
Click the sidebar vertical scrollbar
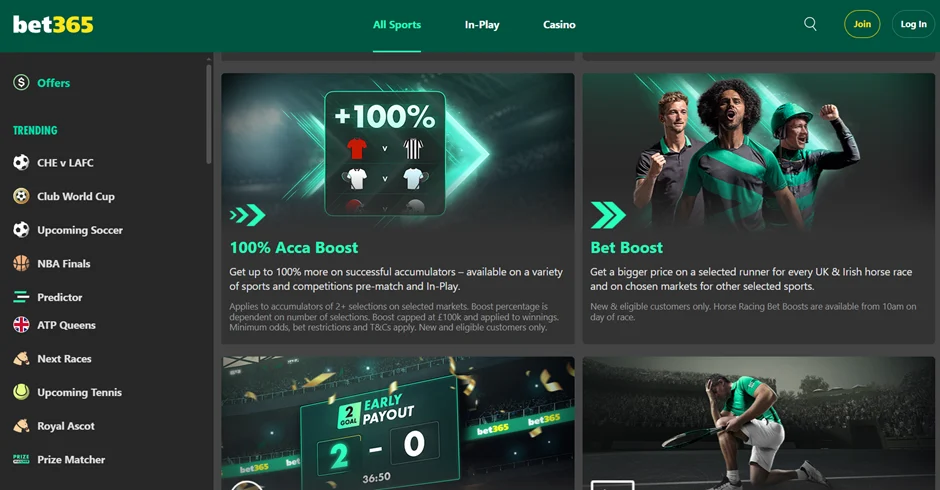209,114
